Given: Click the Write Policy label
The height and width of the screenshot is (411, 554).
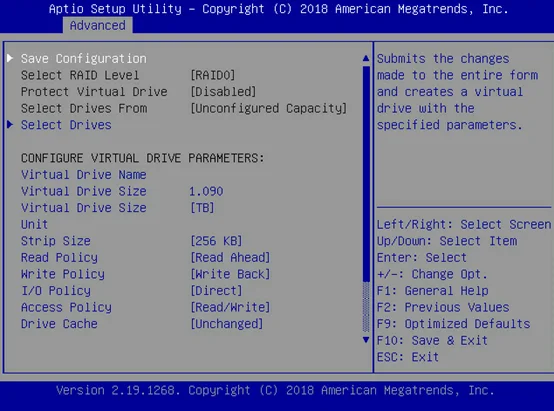Looking at the screenshot, I should [63, 274].
